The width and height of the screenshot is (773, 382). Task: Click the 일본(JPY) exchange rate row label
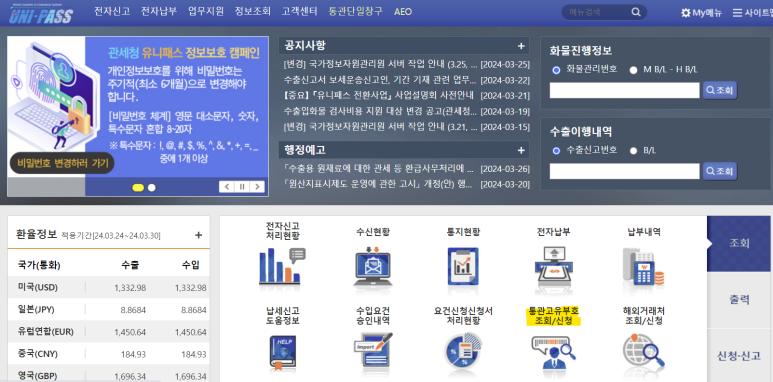click(x=36, y=310)
